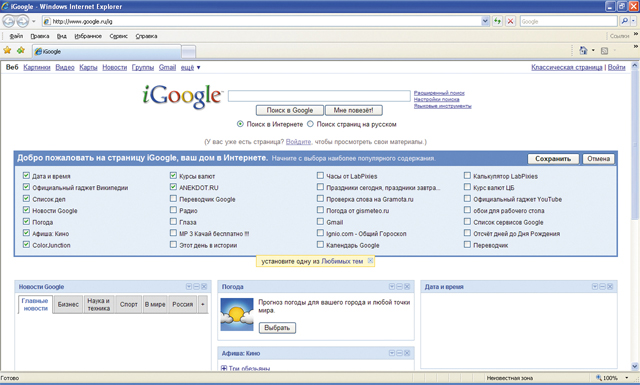Image resolution: width=640 pixels, height=385 pixels.
Task: Uncheck the Курсы валют checkbox
Action: 173,176
